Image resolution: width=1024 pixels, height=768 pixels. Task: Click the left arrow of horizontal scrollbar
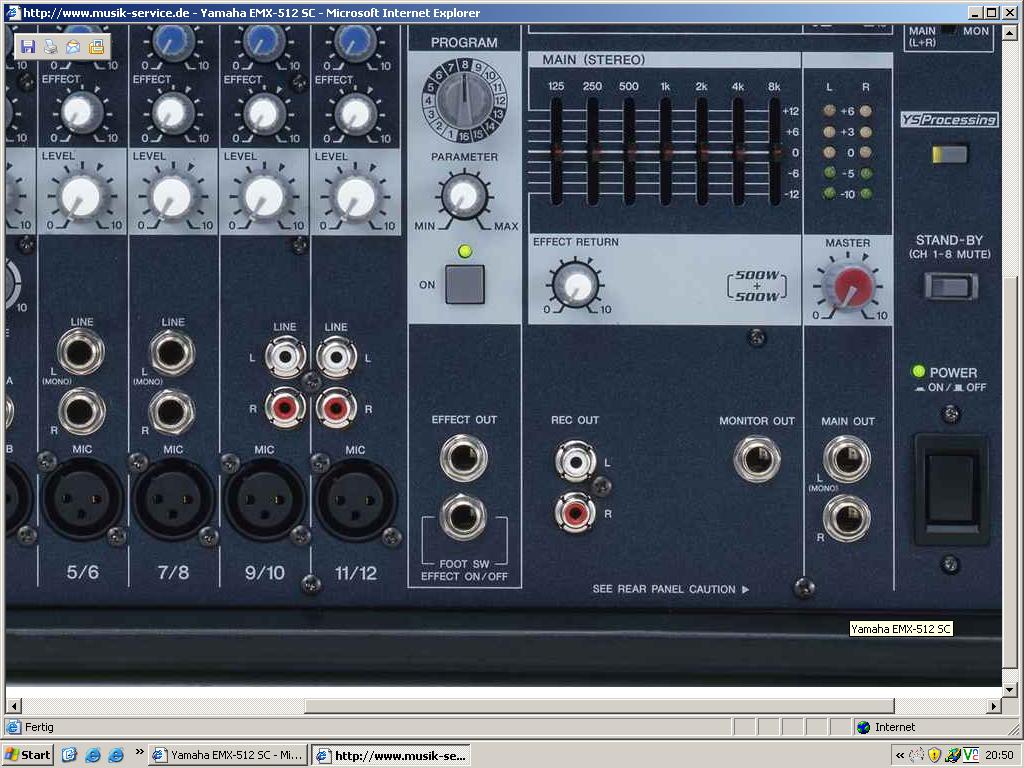[14, 706]
